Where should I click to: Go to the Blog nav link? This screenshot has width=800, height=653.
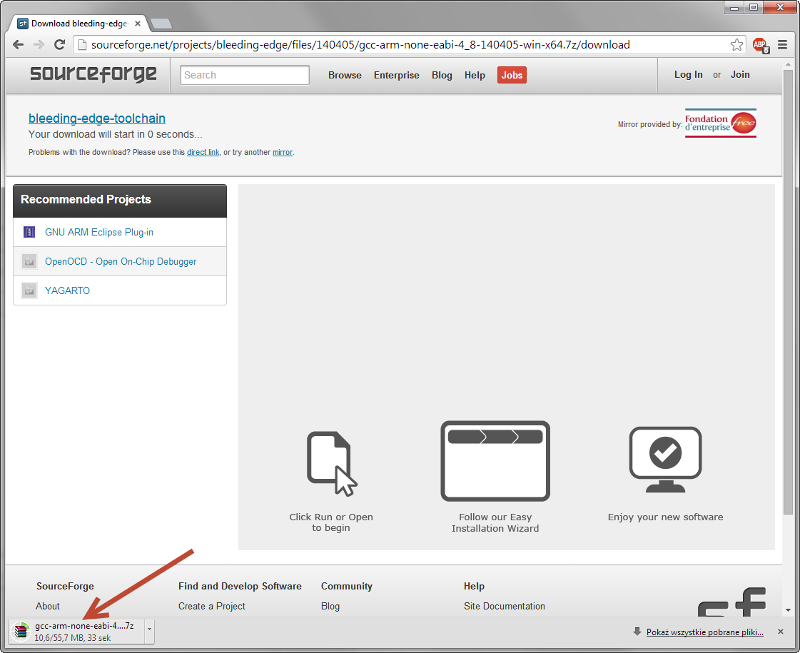[x=442, y=75]
